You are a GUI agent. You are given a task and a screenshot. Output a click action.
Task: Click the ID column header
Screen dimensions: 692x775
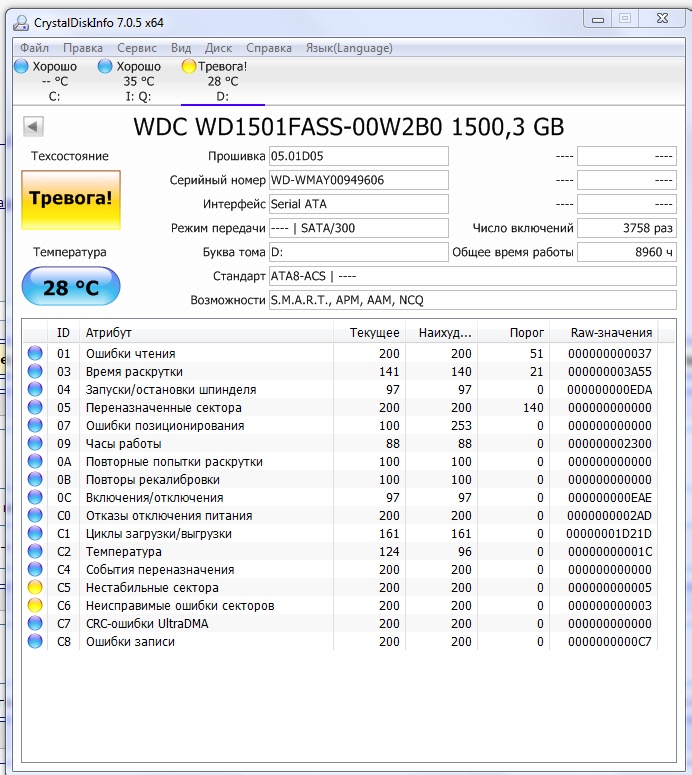click(x=63, y=333)
